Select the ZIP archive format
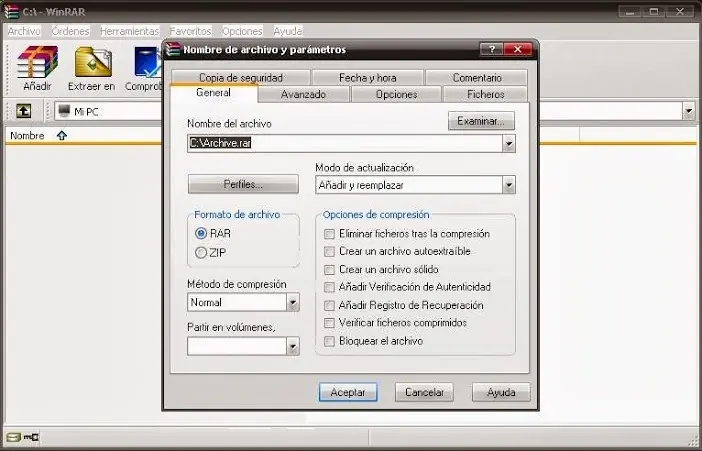The height and width of the screenshot is (451, 702). point(201,253)
